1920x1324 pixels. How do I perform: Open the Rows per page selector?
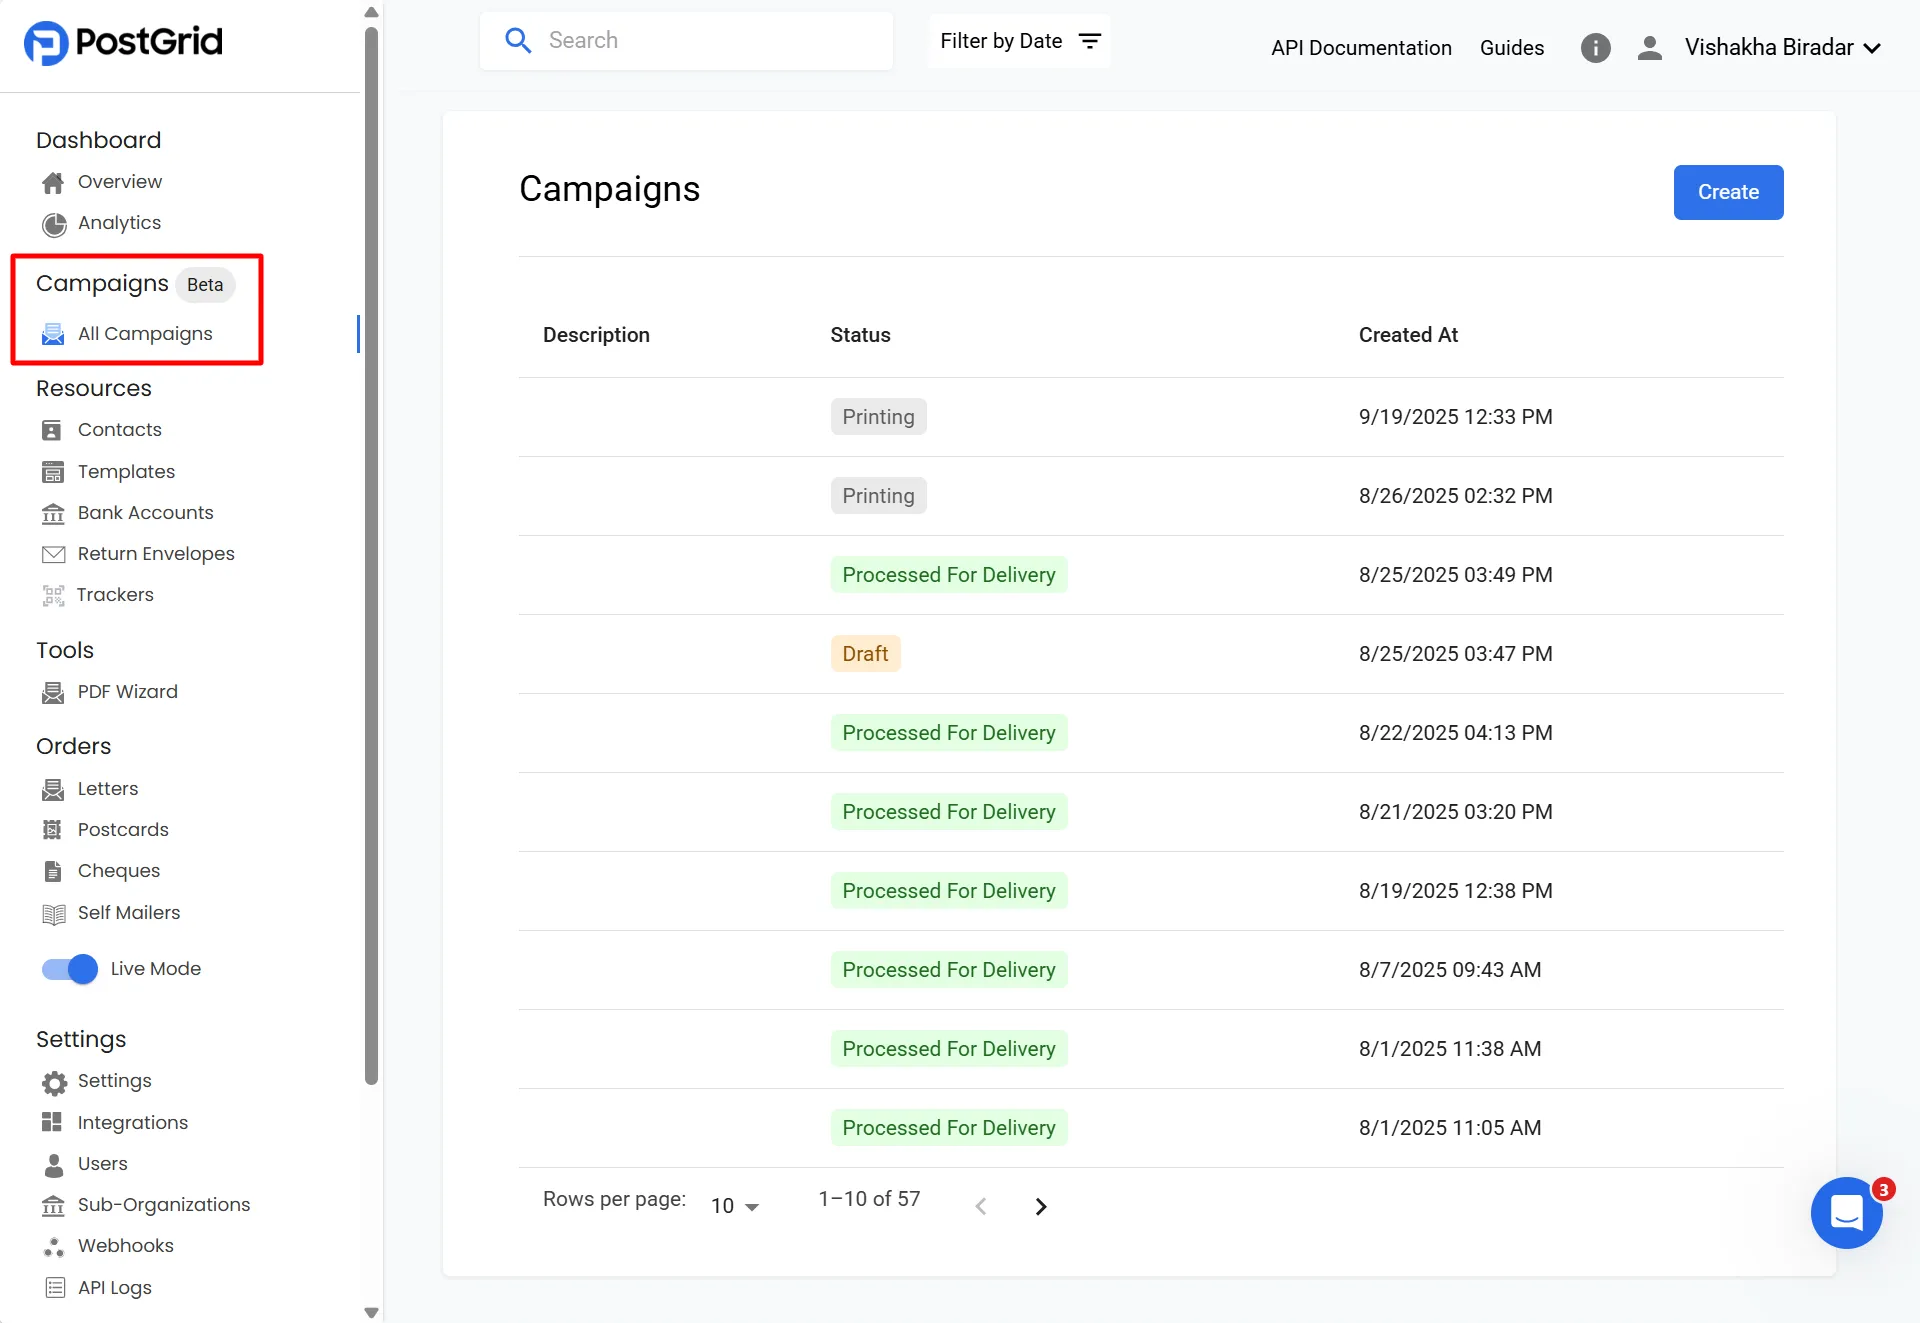click(733, 1205)
